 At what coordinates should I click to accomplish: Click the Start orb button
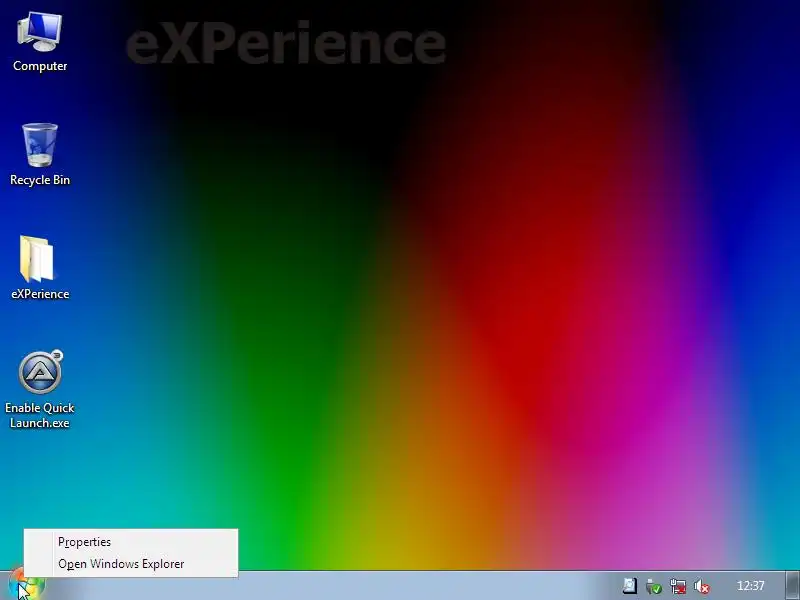pos(27,586)
